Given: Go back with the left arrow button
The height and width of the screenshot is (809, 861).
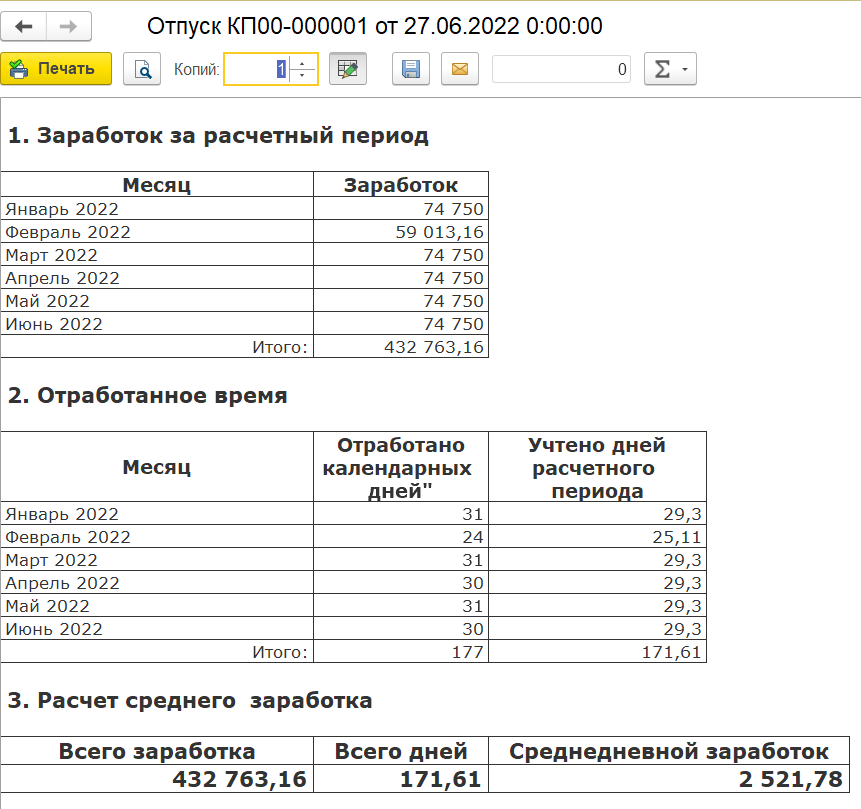Looking at the screenshot, I should [x=24, y=26].
